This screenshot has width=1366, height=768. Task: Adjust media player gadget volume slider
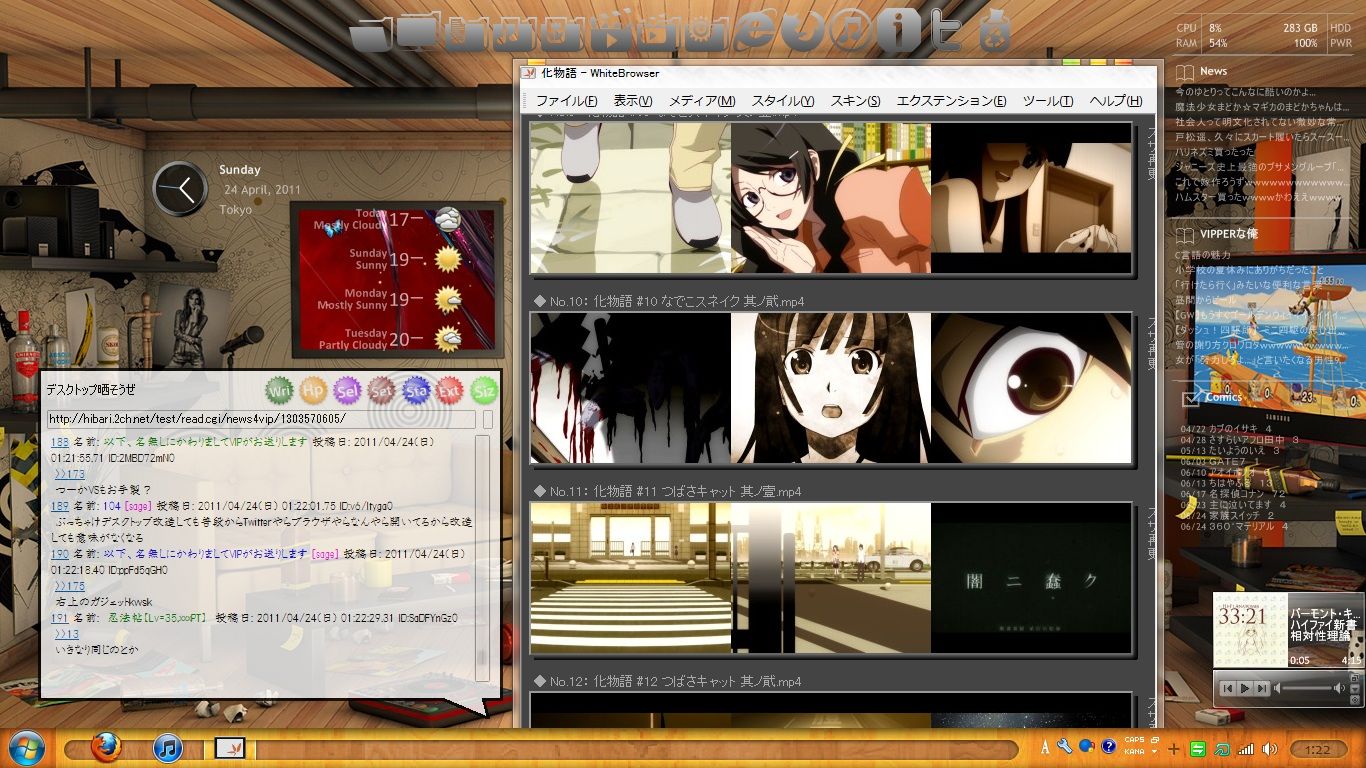tap(1307, 688)
